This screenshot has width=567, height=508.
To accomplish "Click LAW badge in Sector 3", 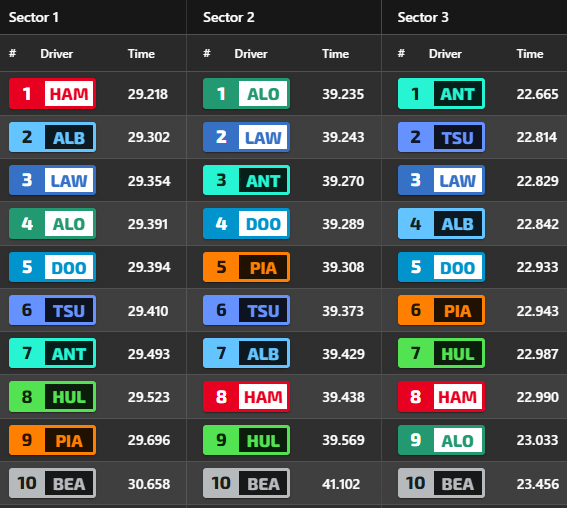I will click(x=441, y=180).
